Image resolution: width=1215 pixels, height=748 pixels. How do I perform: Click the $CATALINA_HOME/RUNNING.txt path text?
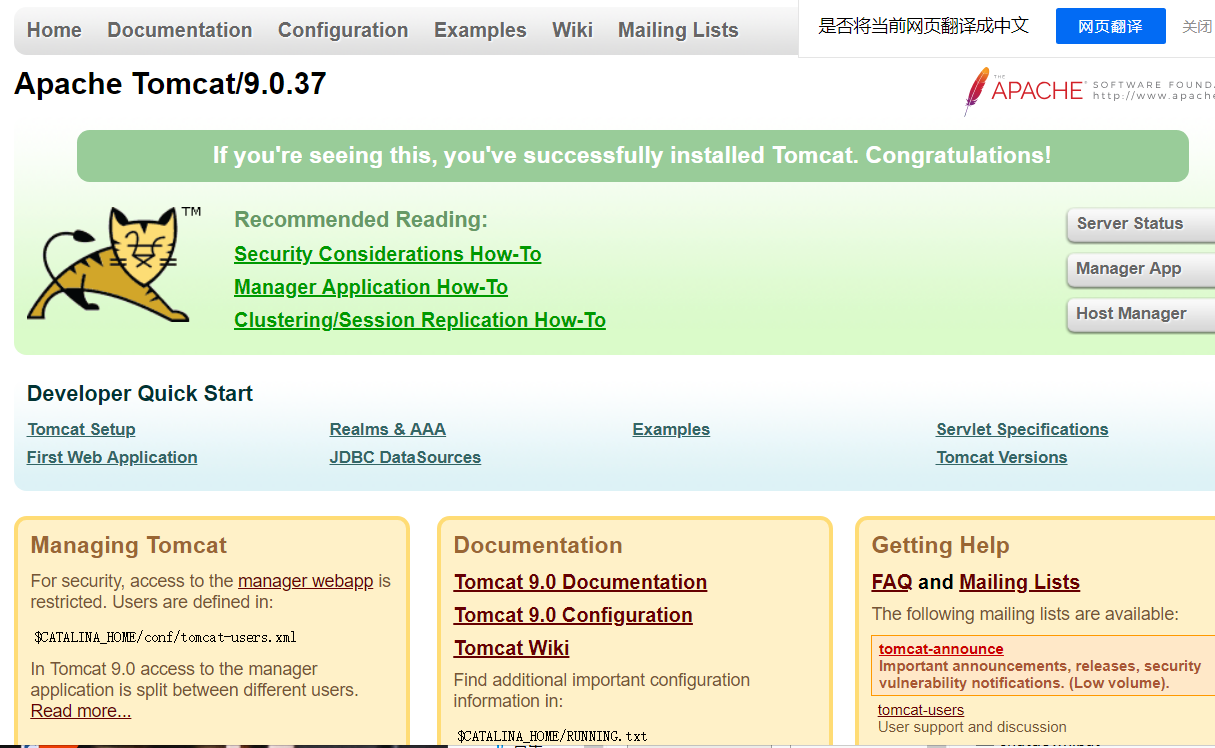coord(552,736)
